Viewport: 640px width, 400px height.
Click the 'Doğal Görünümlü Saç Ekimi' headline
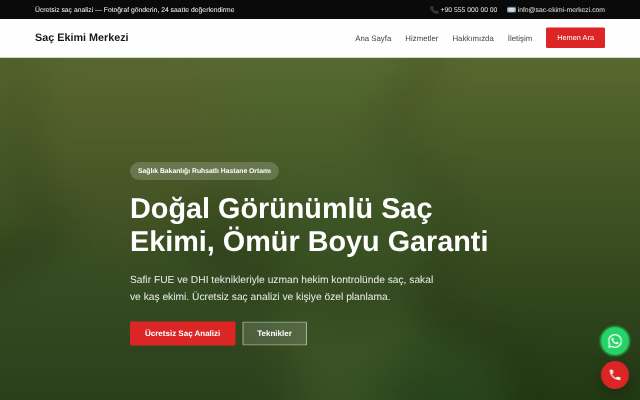coord(309,225)
